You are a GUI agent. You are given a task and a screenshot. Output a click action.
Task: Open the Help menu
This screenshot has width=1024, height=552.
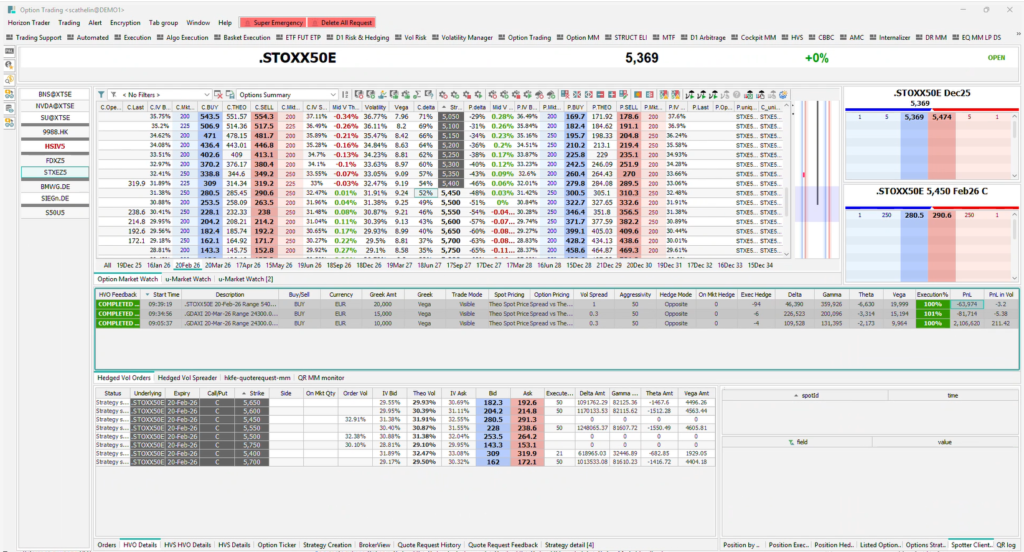point(225,23)
